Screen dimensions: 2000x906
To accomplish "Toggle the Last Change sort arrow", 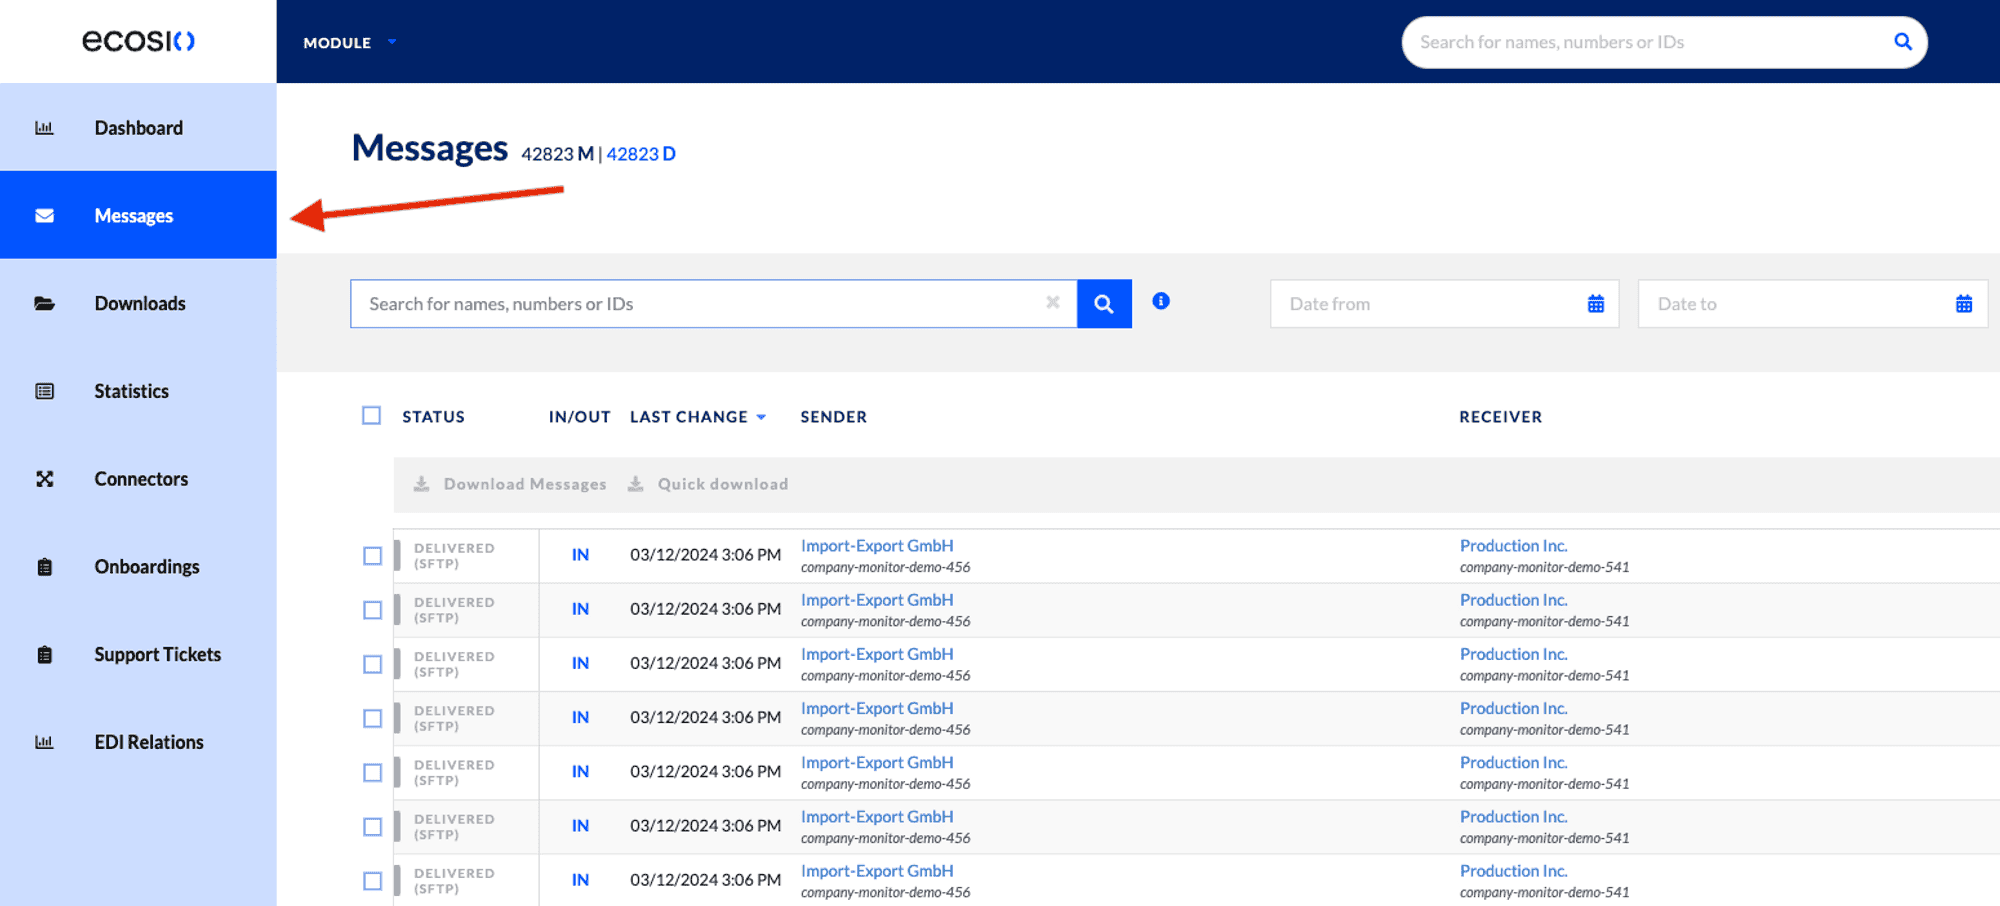I will click(763, 417).
